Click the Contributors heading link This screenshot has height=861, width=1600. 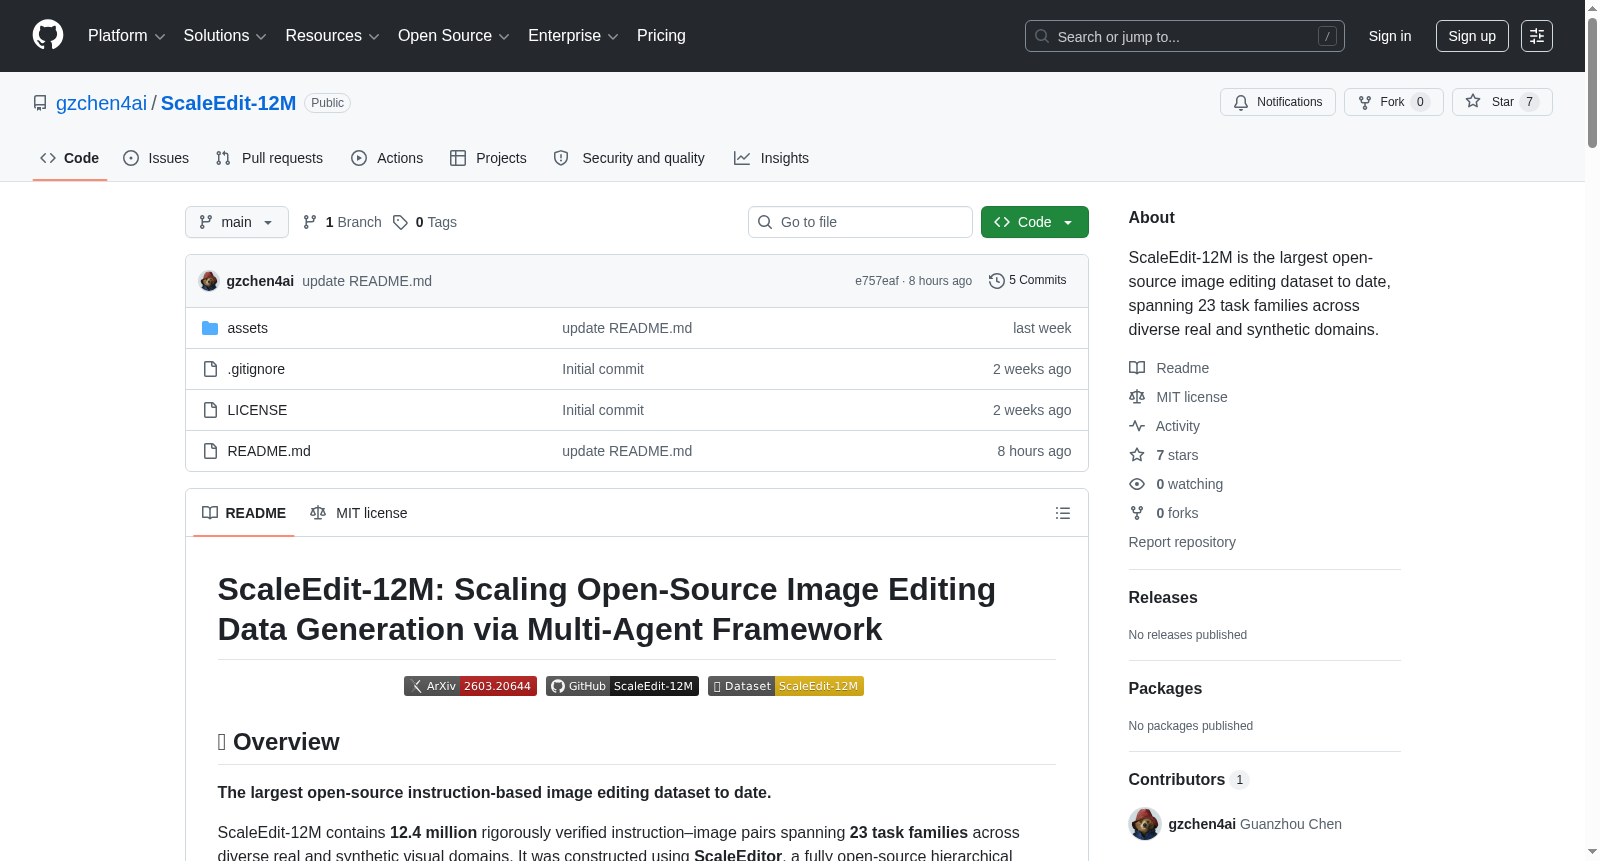(x=1188, y=779)
